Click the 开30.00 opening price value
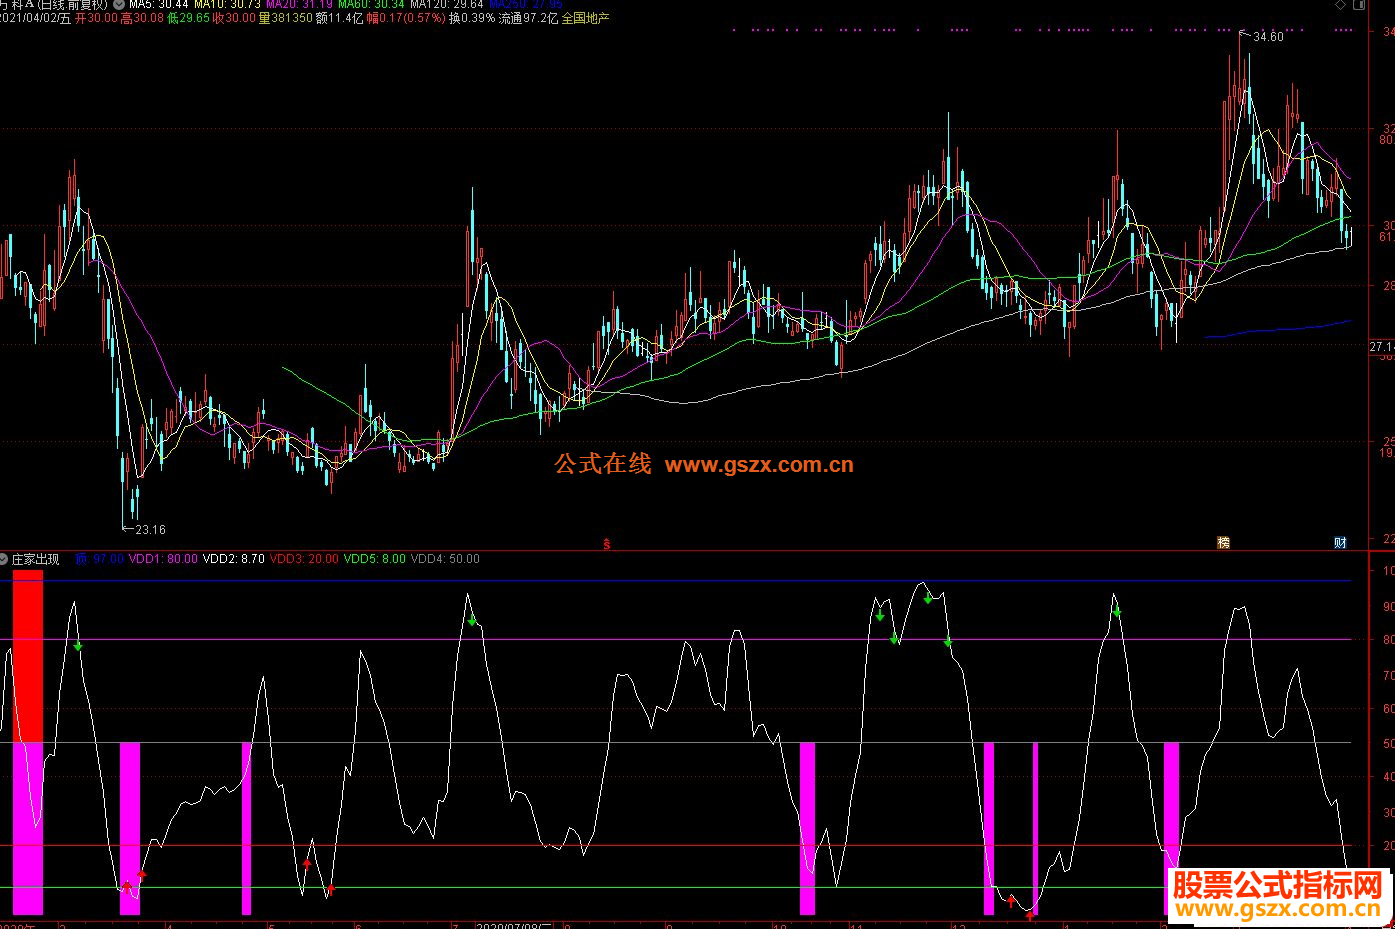This screenshot has height=929, width=1395. (96, 18)
